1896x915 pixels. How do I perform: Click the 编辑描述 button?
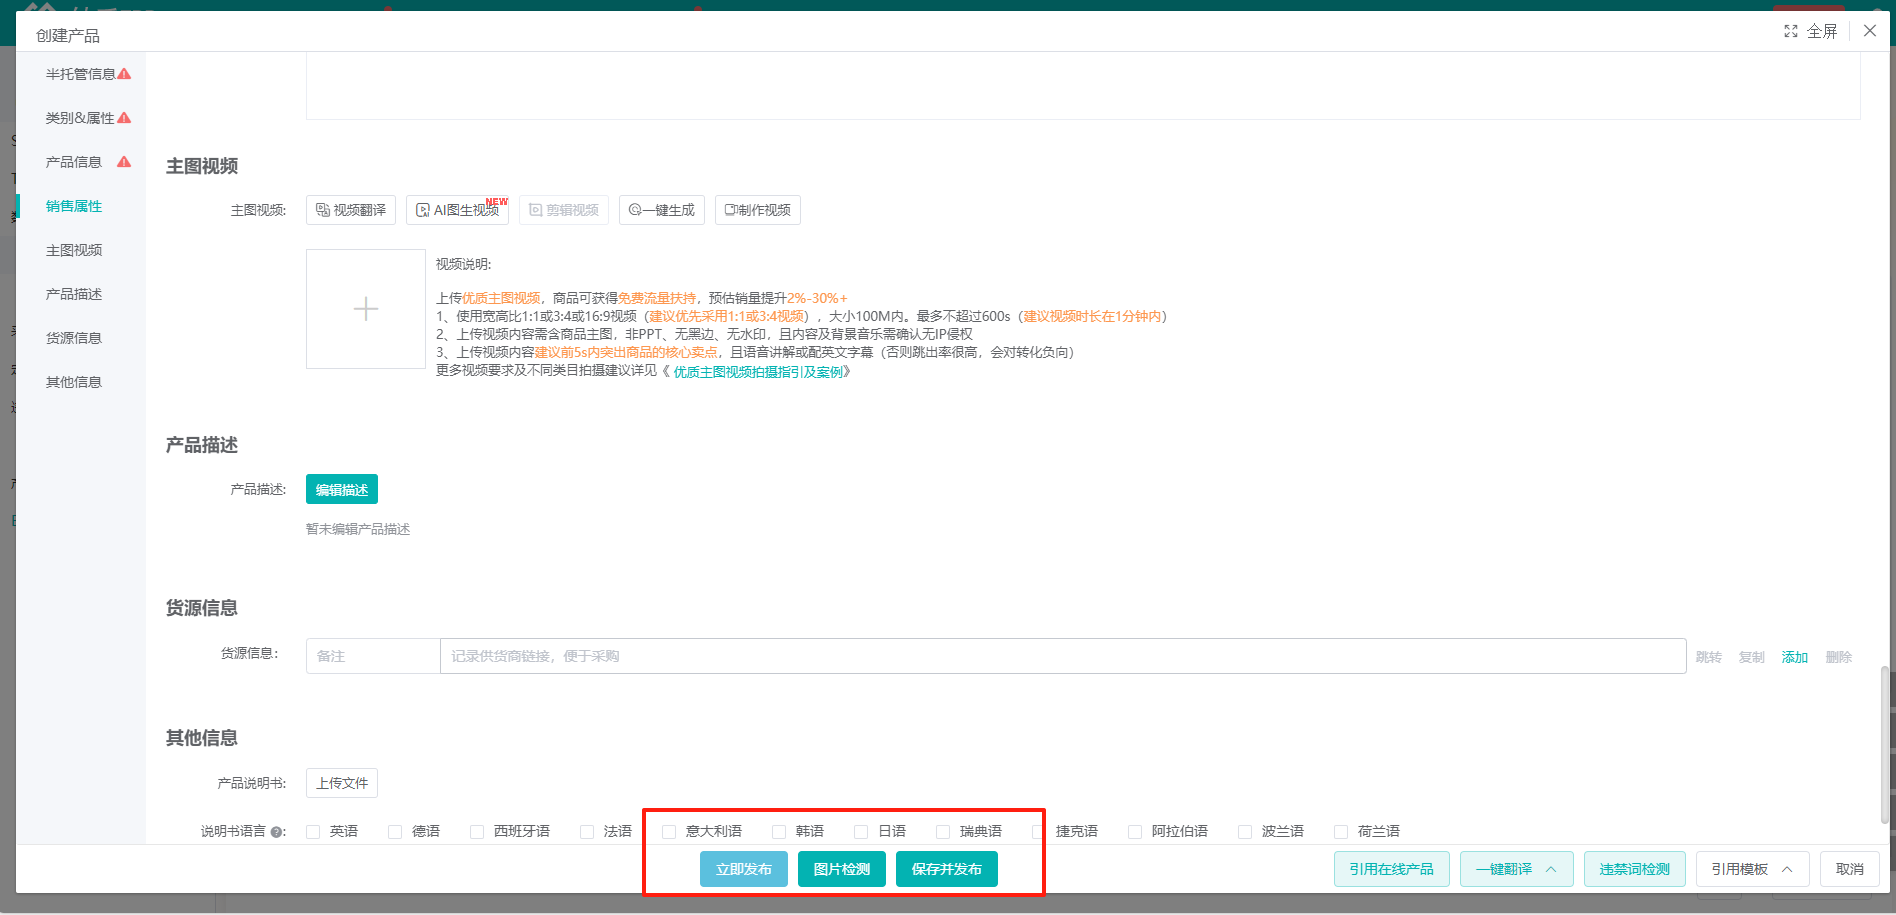pos(342,489)
